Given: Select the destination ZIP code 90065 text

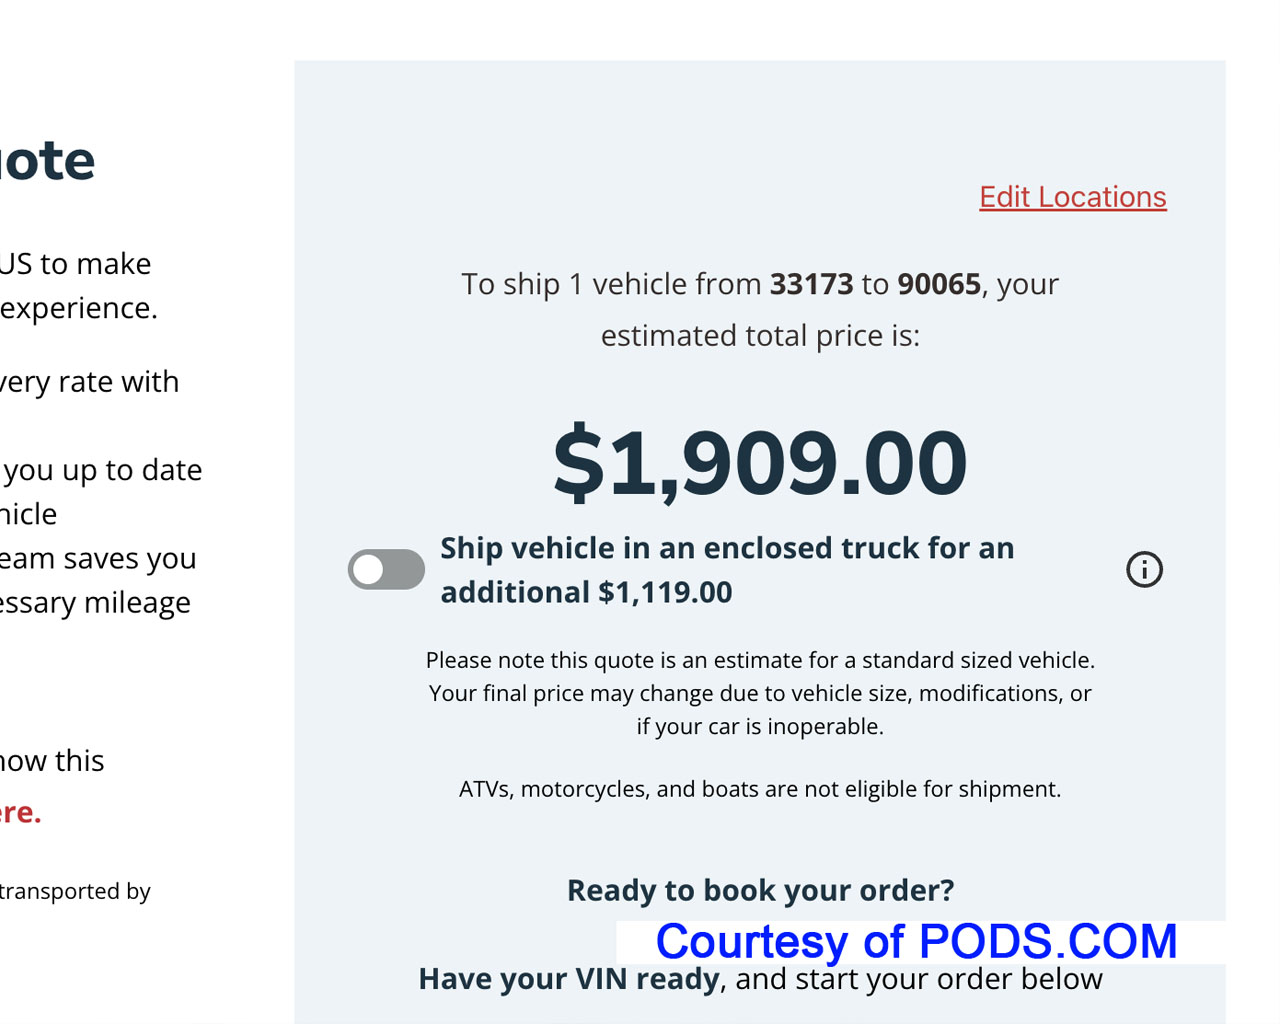Looking at the screenshot, I should pos(937,284).
